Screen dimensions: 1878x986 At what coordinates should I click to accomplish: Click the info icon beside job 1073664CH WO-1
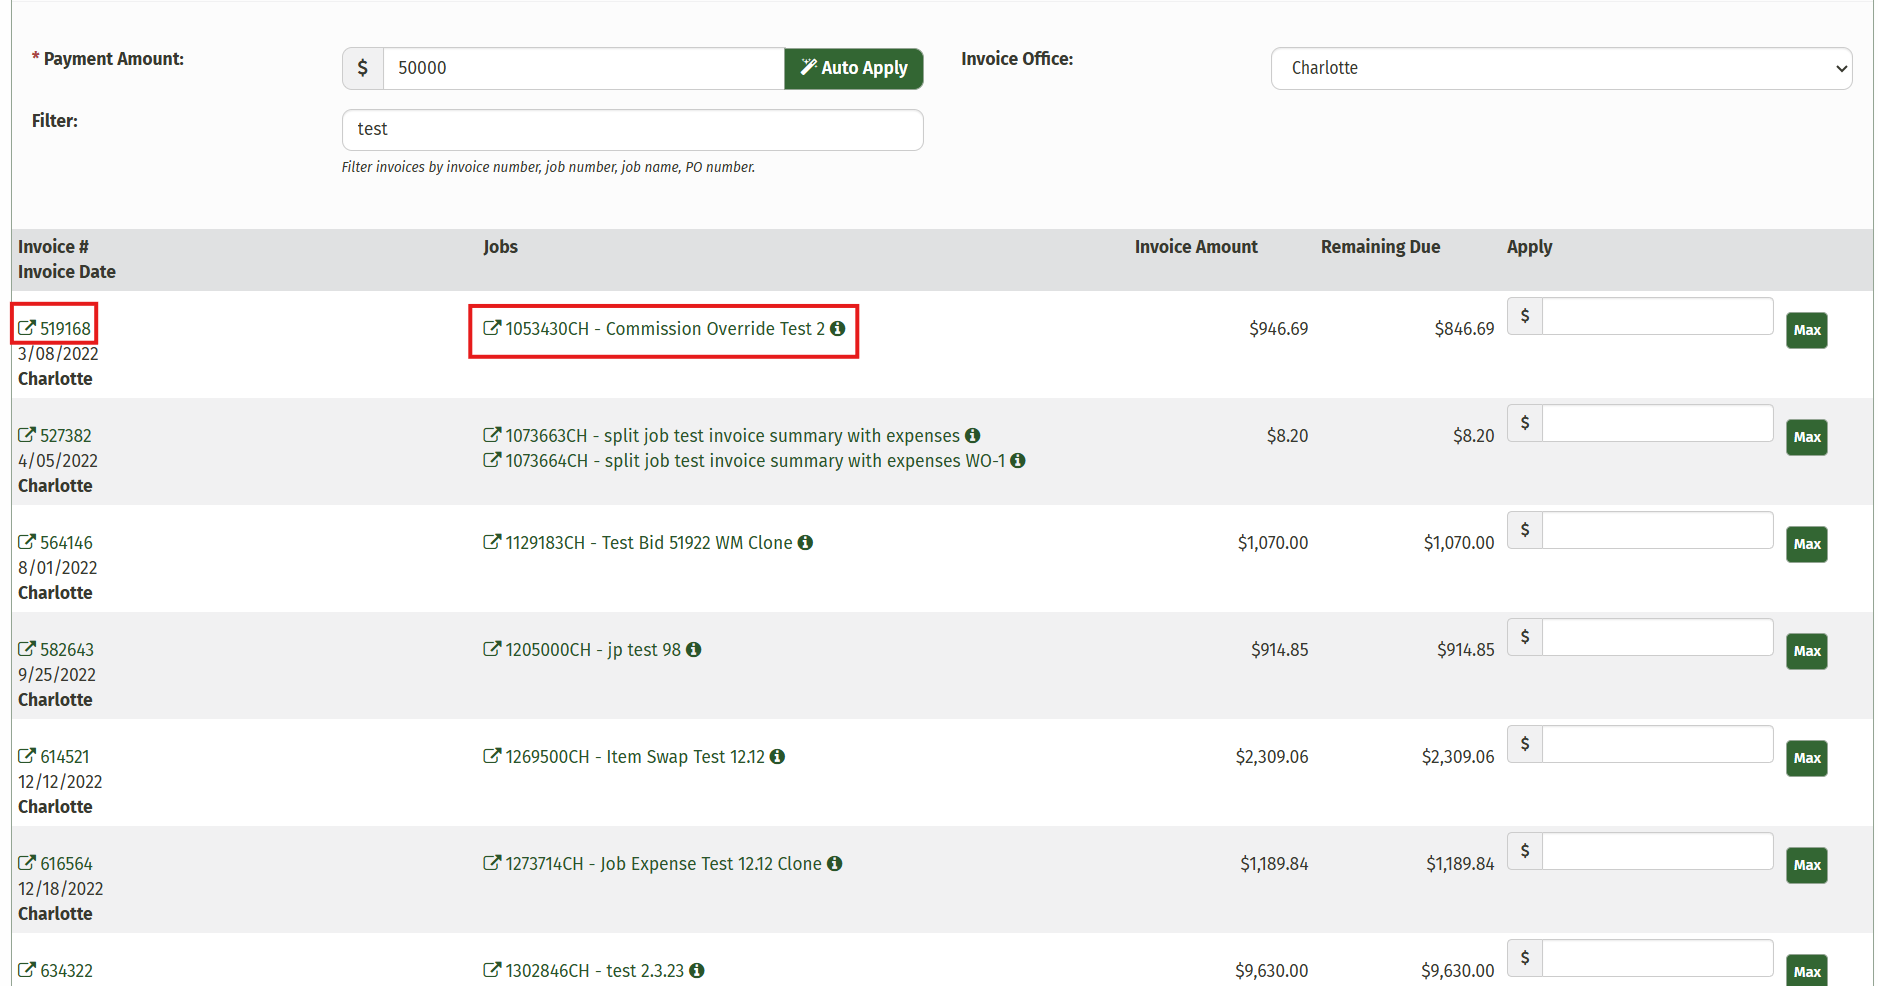[x=1017, y=460]
